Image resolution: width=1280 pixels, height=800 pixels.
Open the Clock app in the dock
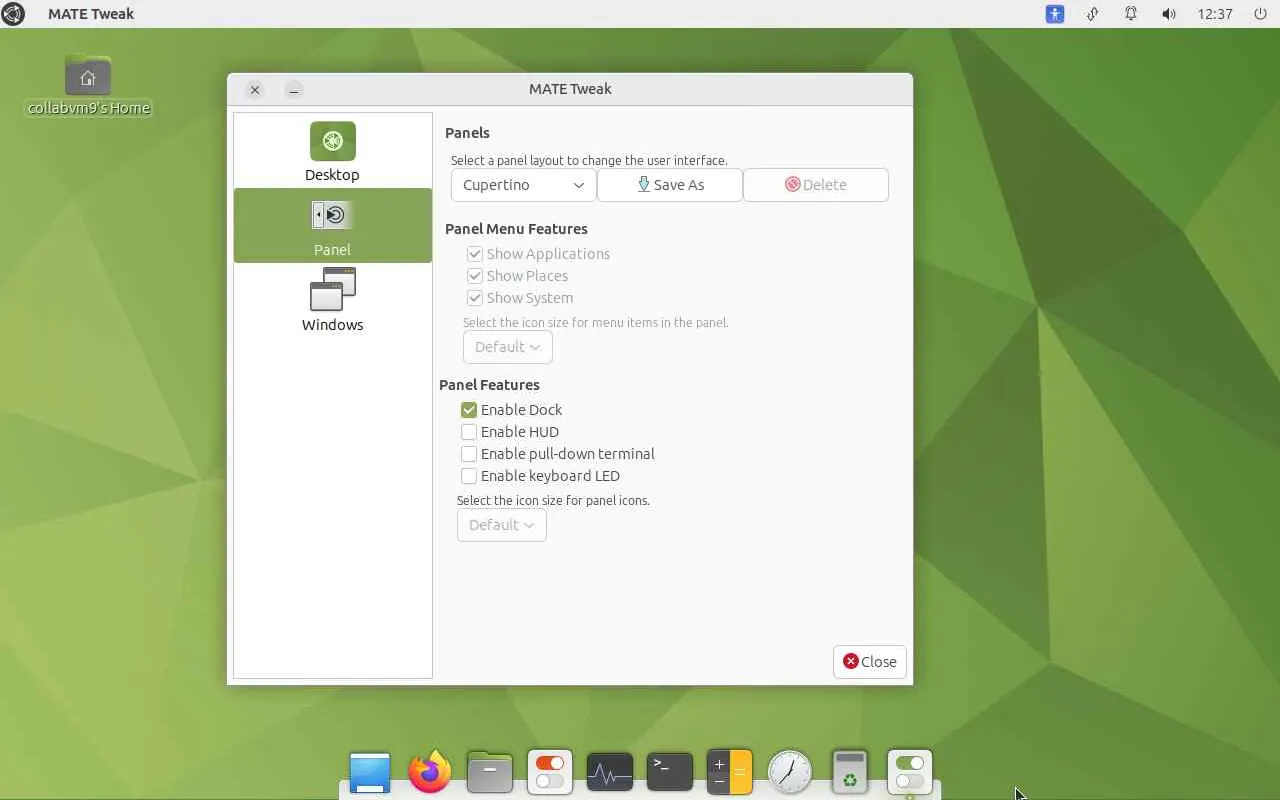tap(790, 772)
